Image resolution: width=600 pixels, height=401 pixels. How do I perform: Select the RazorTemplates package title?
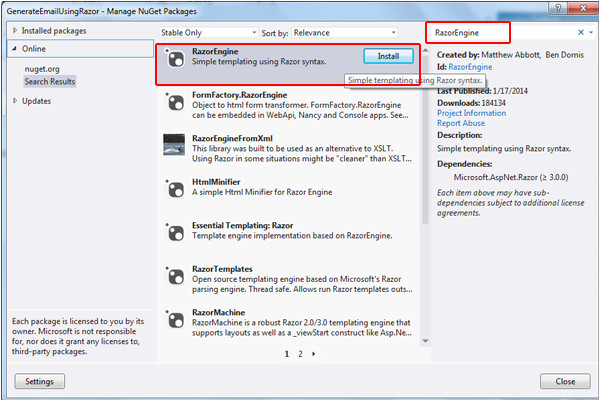222,269
